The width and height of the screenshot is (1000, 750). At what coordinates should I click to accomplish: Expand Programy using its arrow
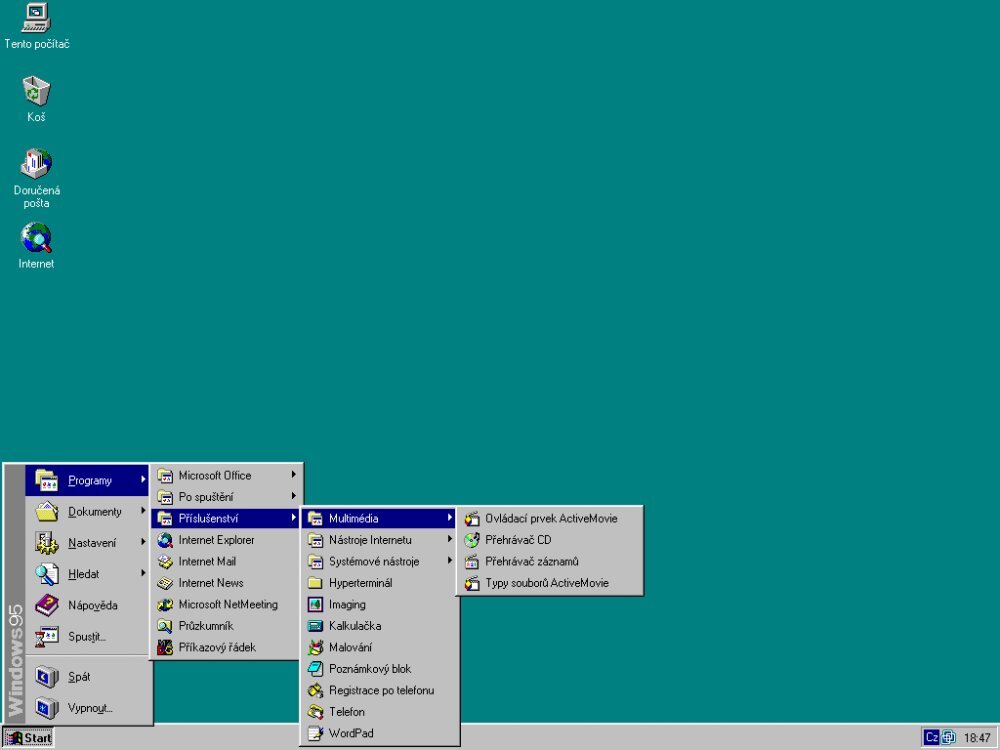pos(143,479)
